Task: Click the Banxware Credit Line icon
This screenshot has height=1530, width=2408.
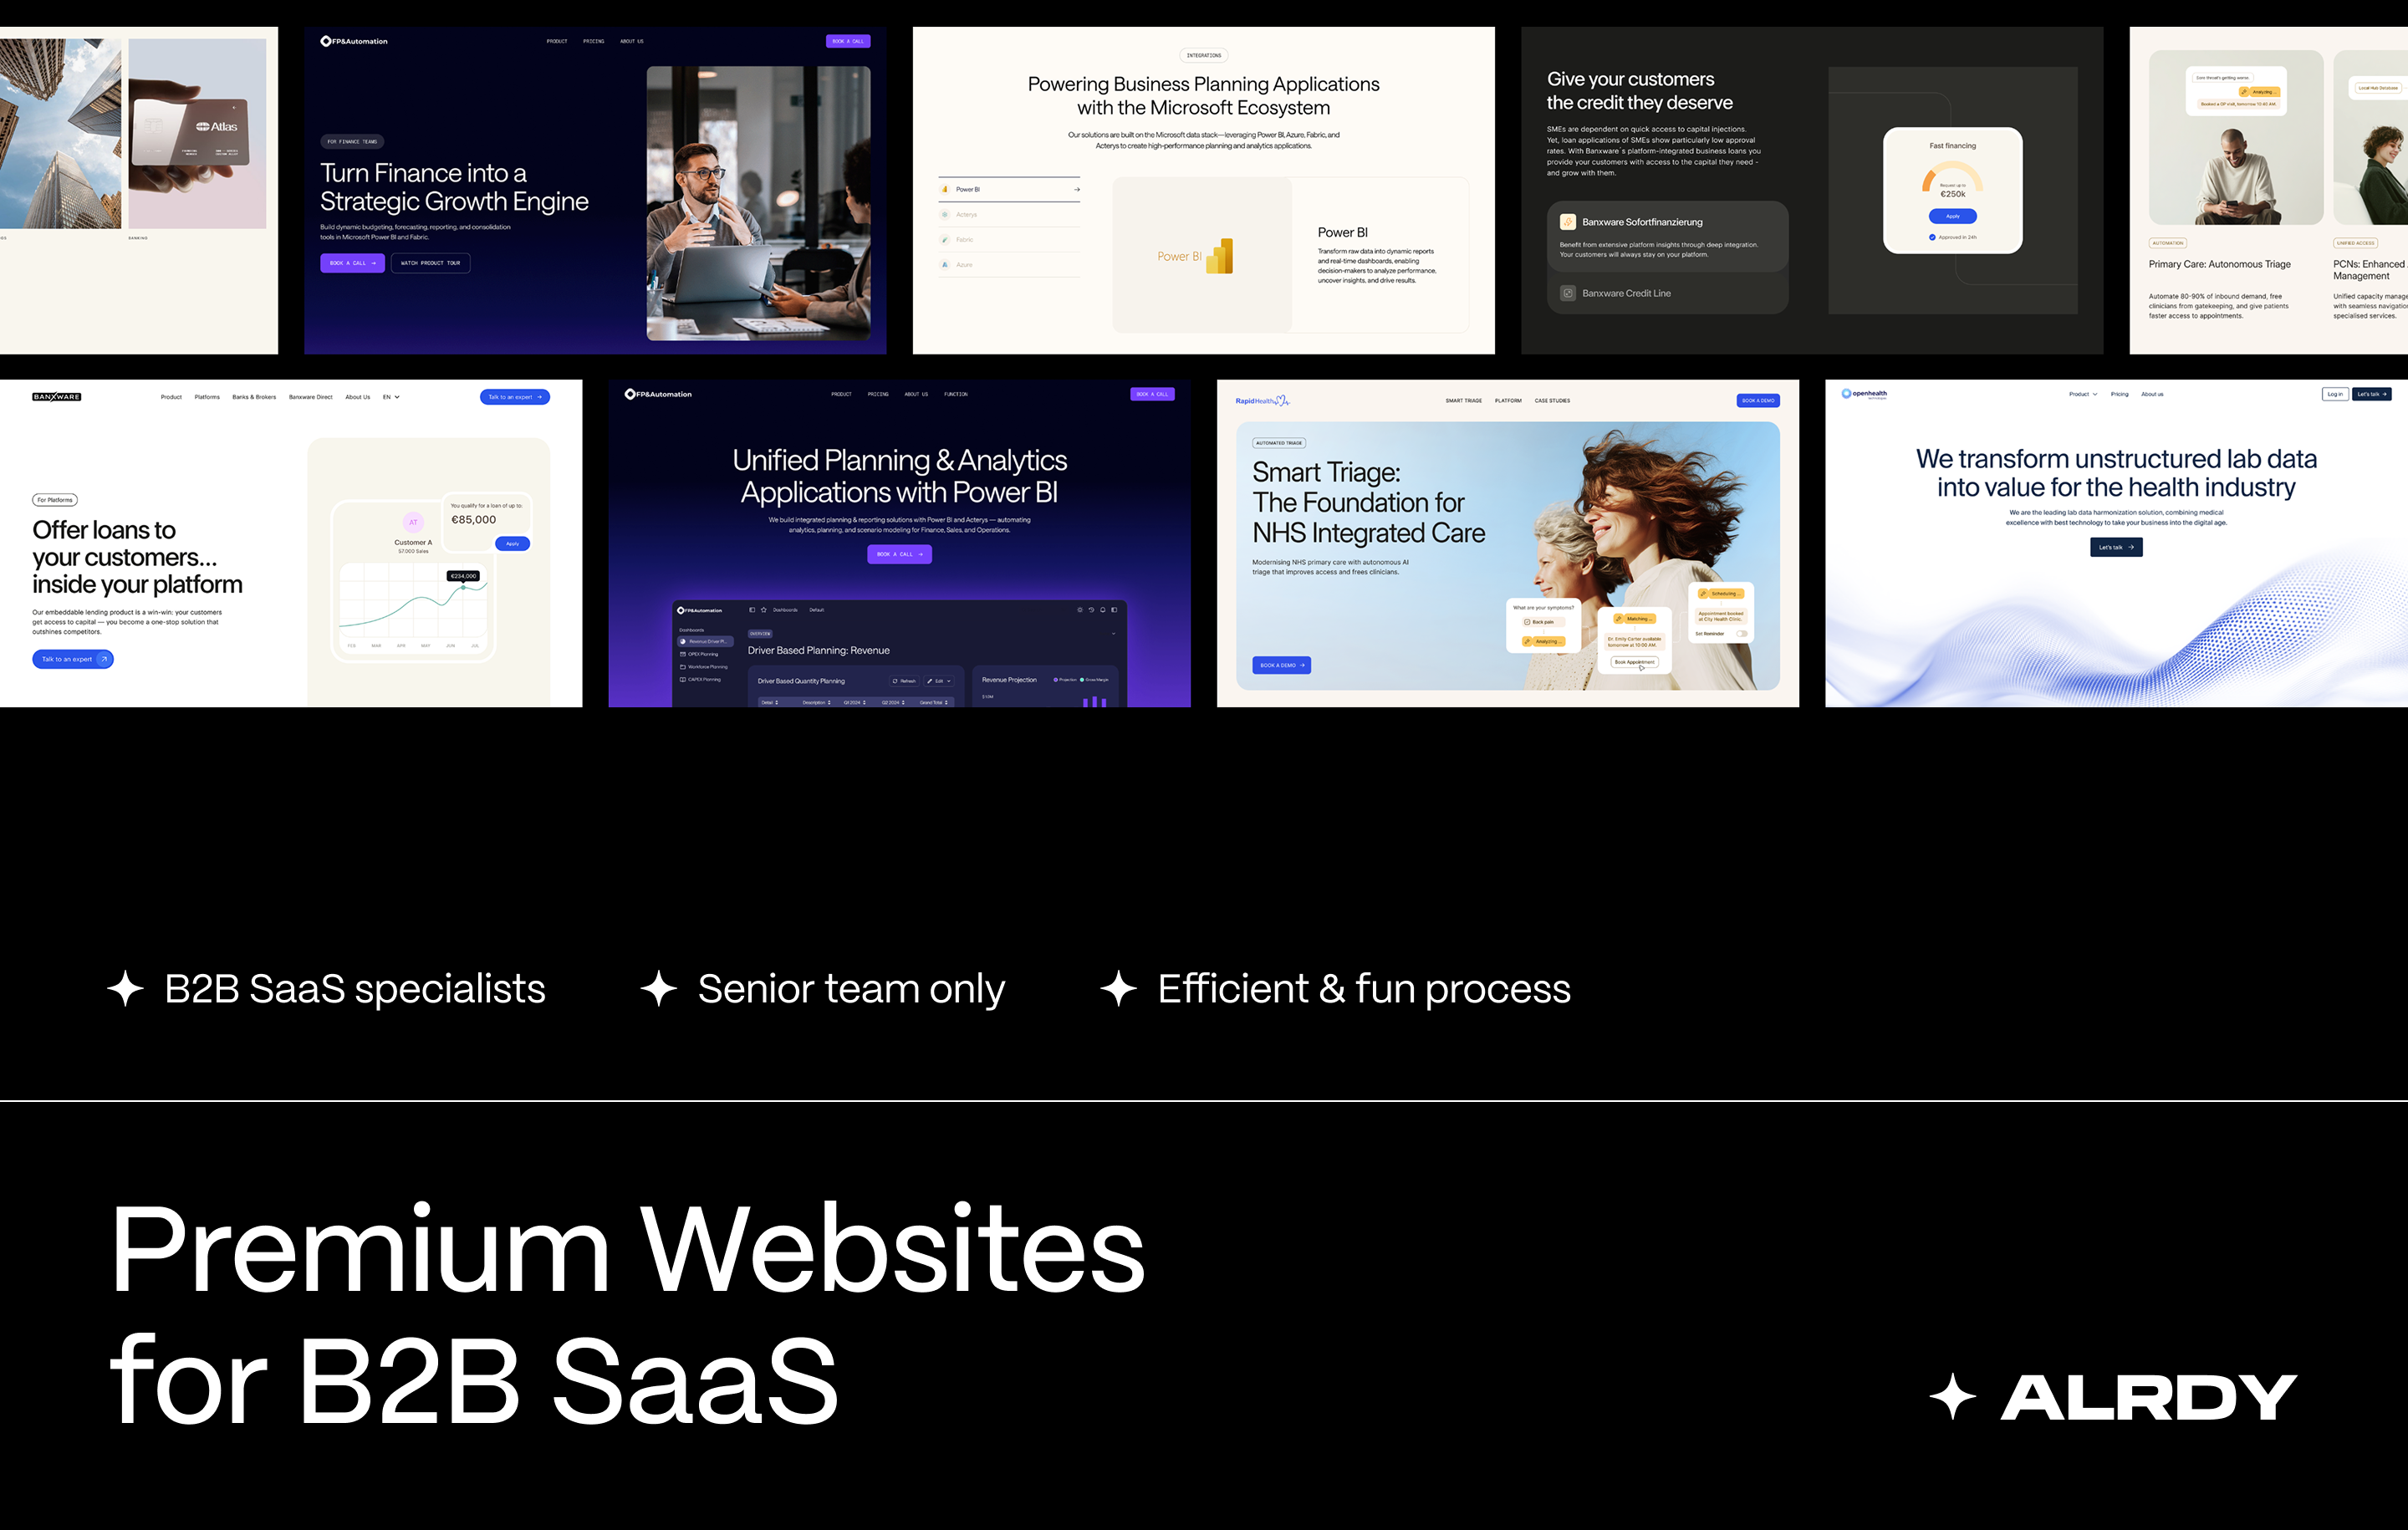Action: point(1568,293)
